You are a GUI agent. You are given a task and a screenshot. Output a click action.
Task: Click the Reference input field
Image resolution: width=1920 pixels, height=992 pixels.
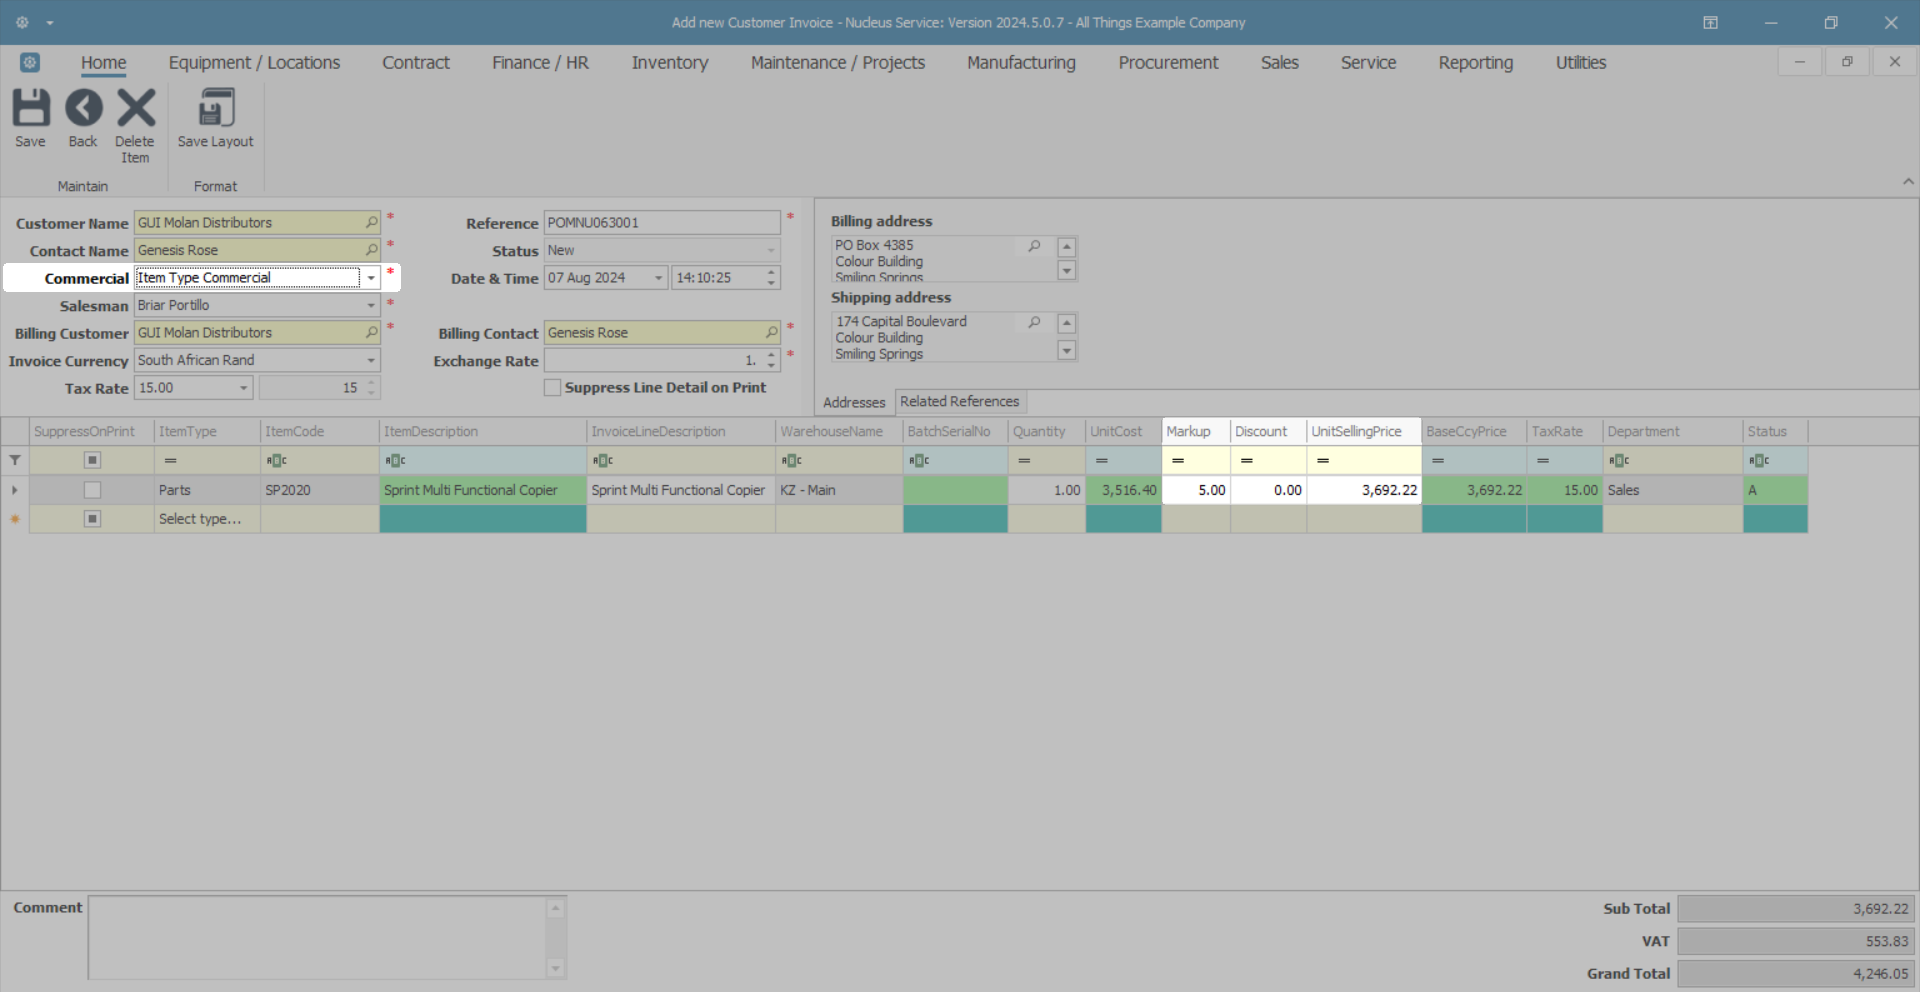click(661, 222)
